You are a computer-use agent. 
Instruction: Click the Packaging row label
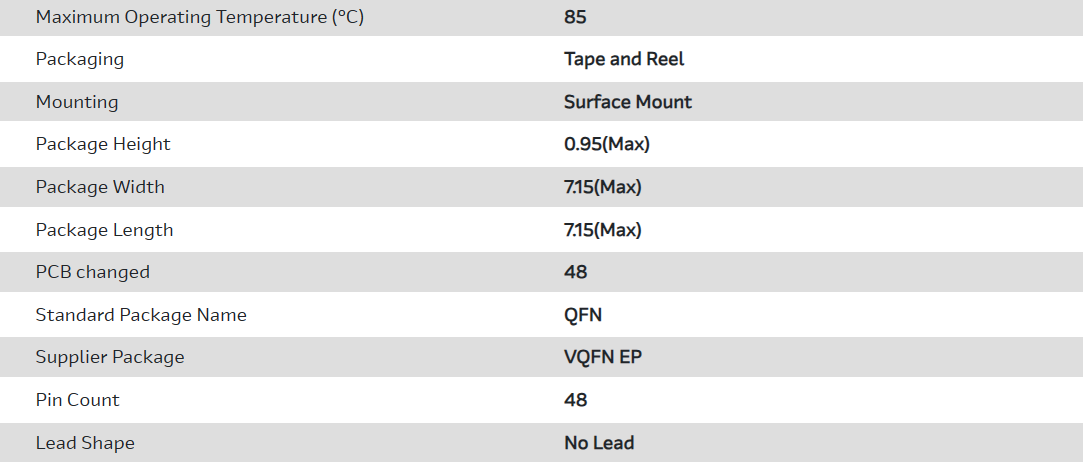pos(80,59)
